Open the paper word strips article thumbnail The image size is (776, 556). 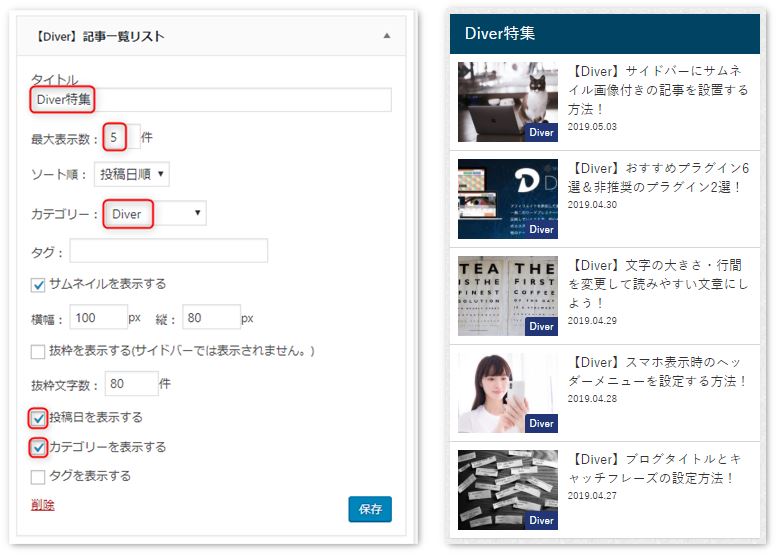508,490
